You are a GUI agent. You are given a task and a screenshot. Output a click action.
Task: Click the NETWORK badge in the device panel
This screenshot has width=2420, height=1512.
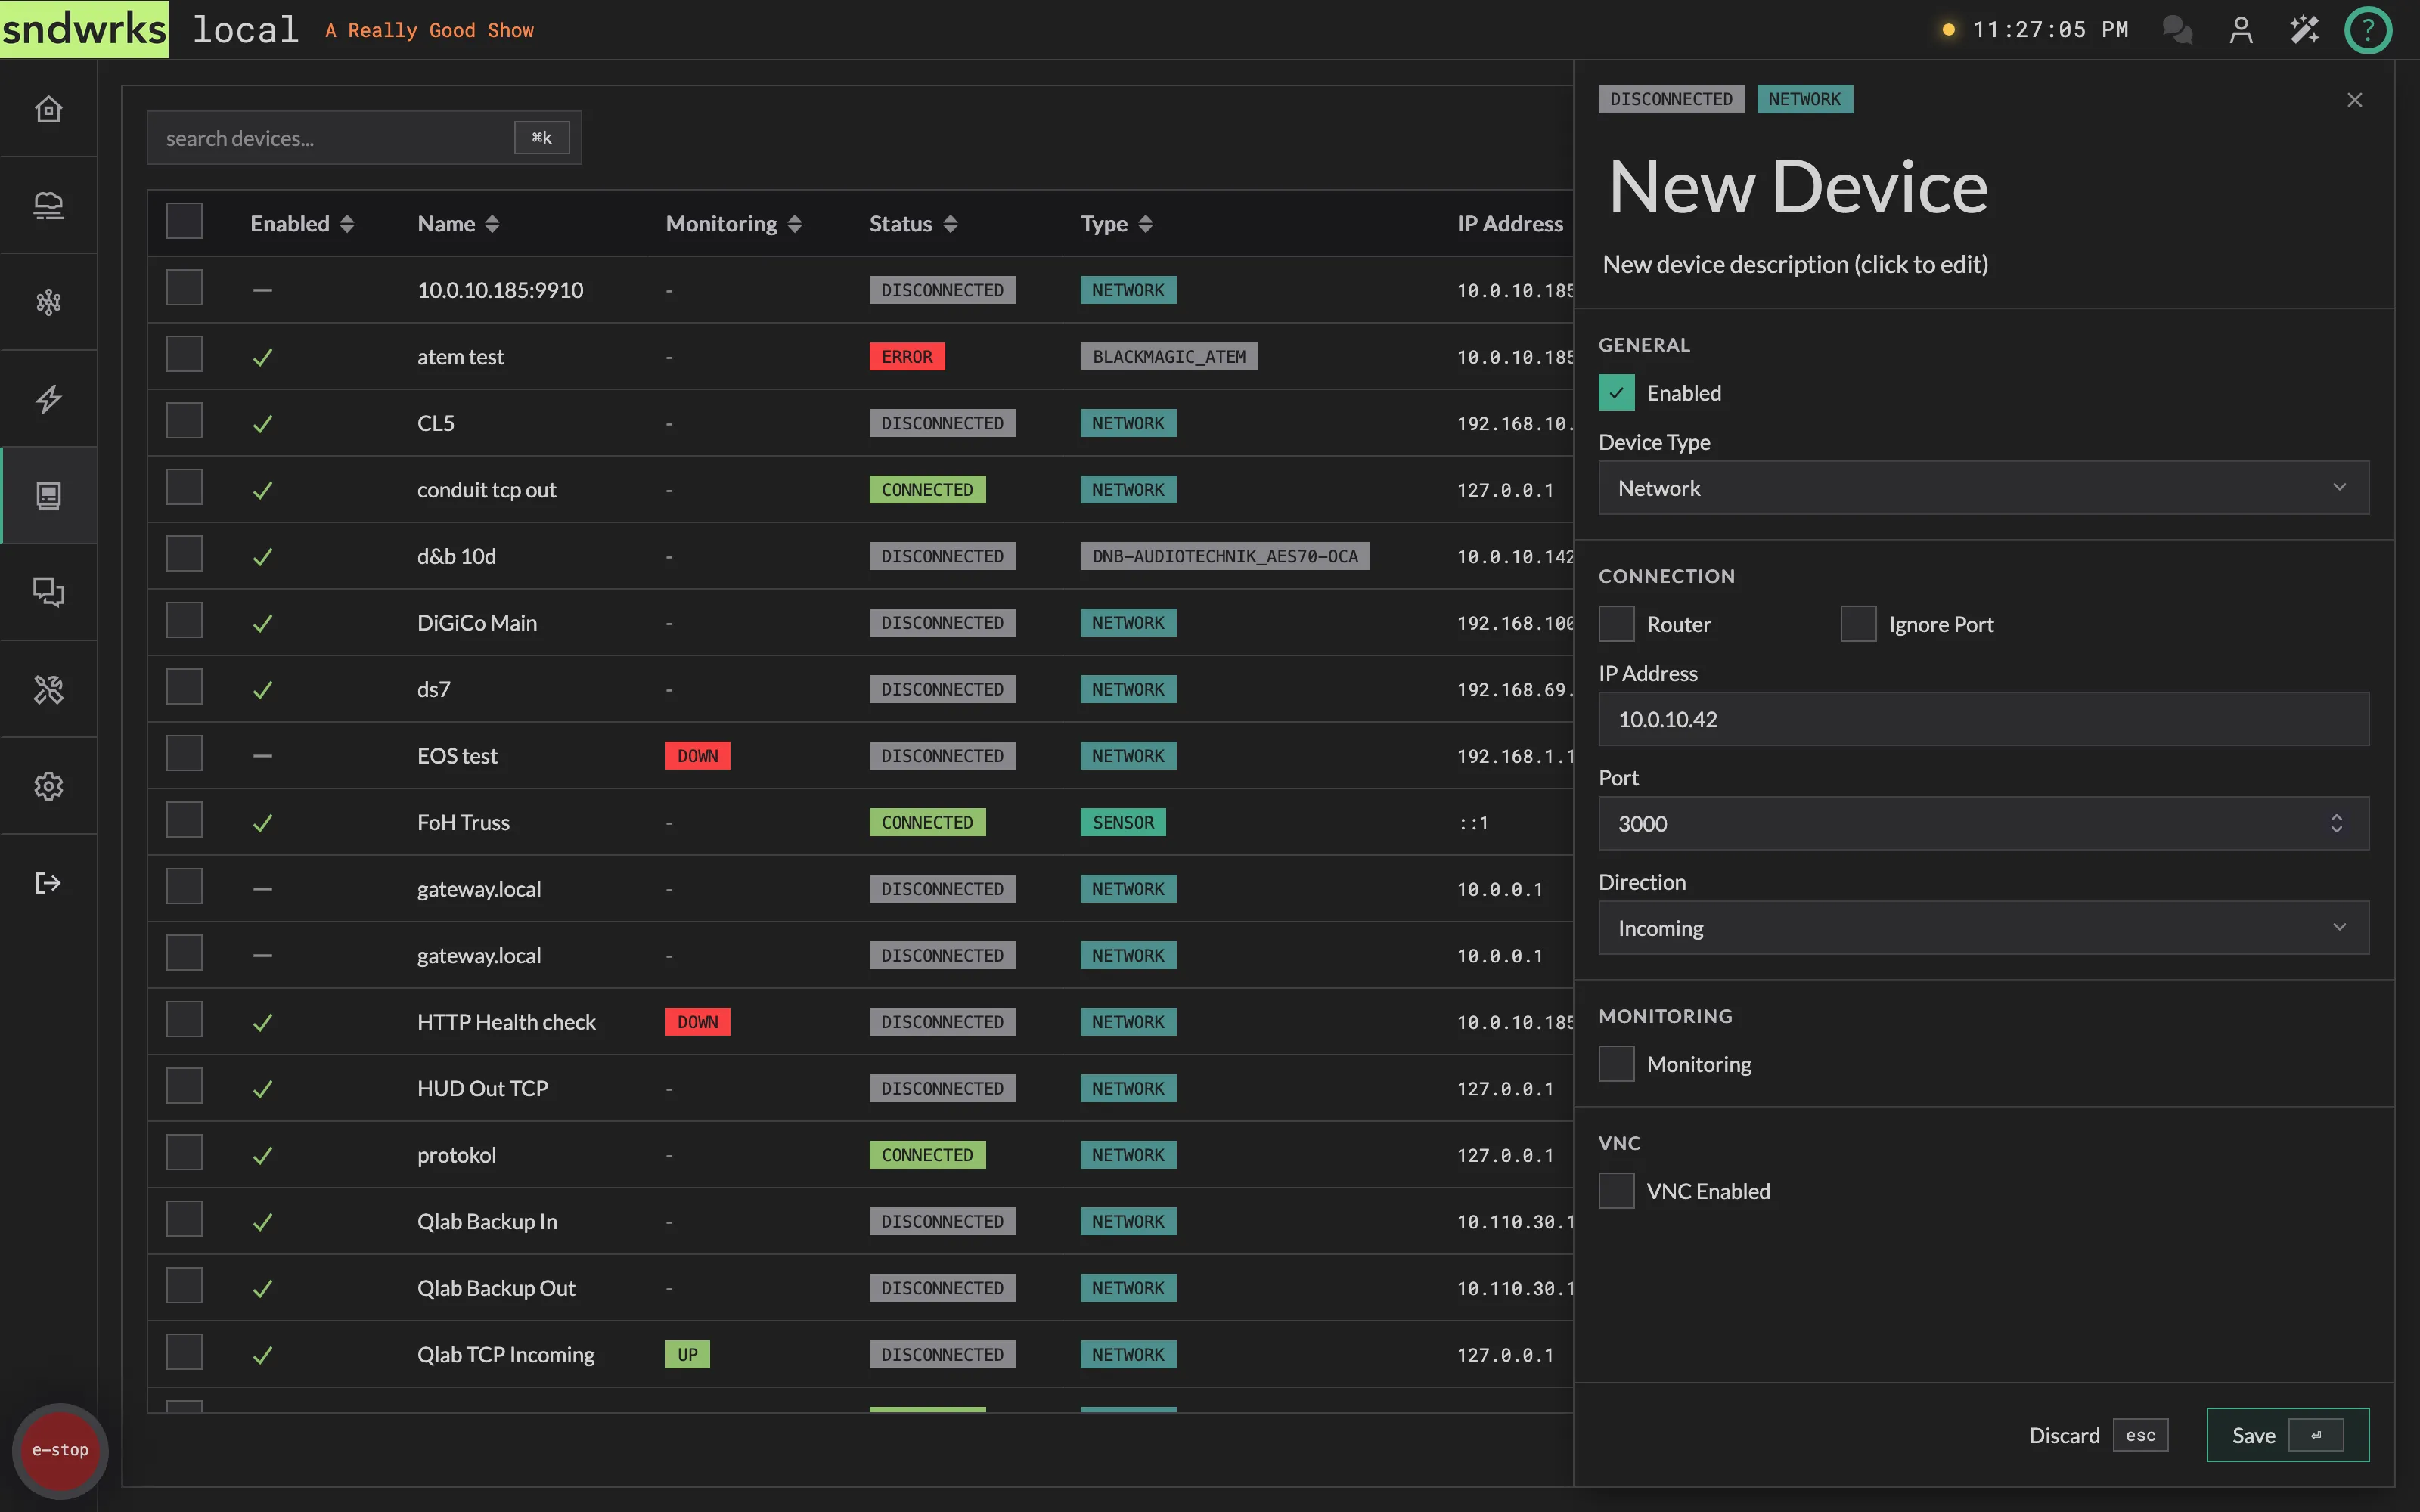[x=1804, y=99]
